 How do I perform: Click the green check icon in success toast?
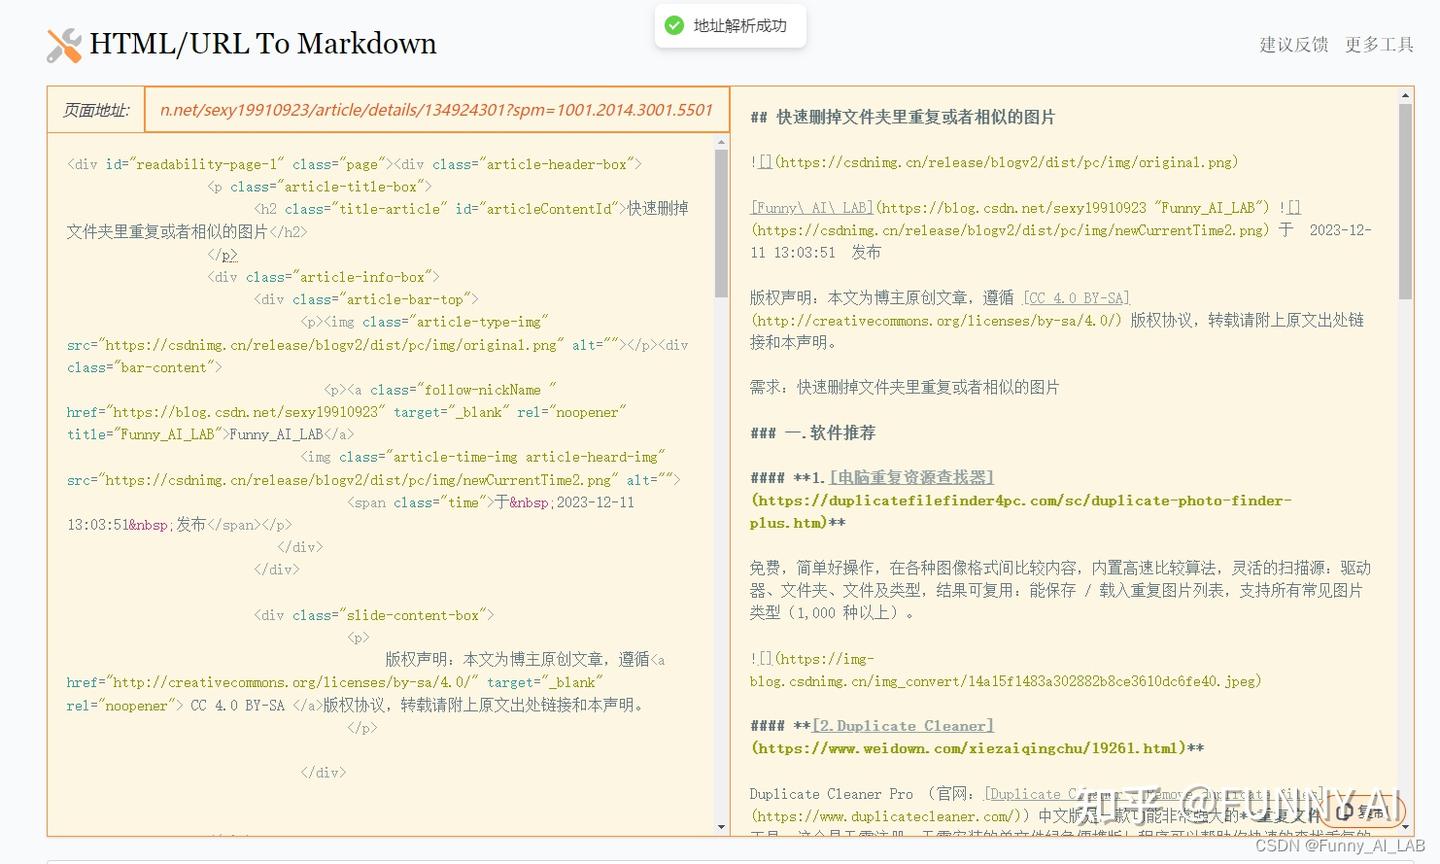675,26
